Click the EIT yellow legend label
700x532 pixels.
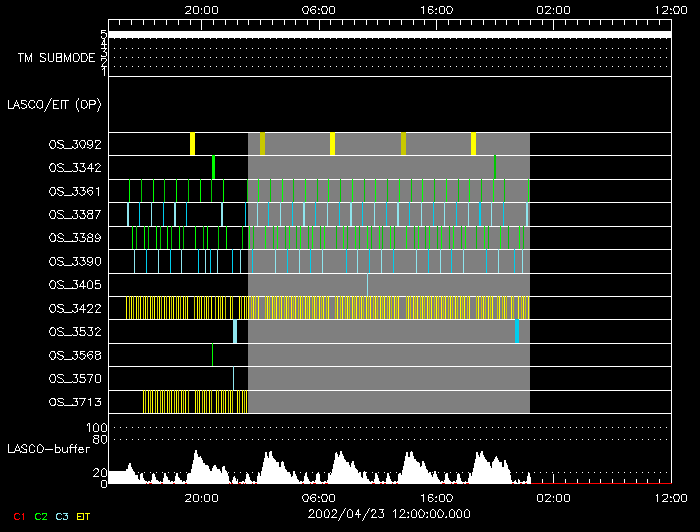(83, 517)
